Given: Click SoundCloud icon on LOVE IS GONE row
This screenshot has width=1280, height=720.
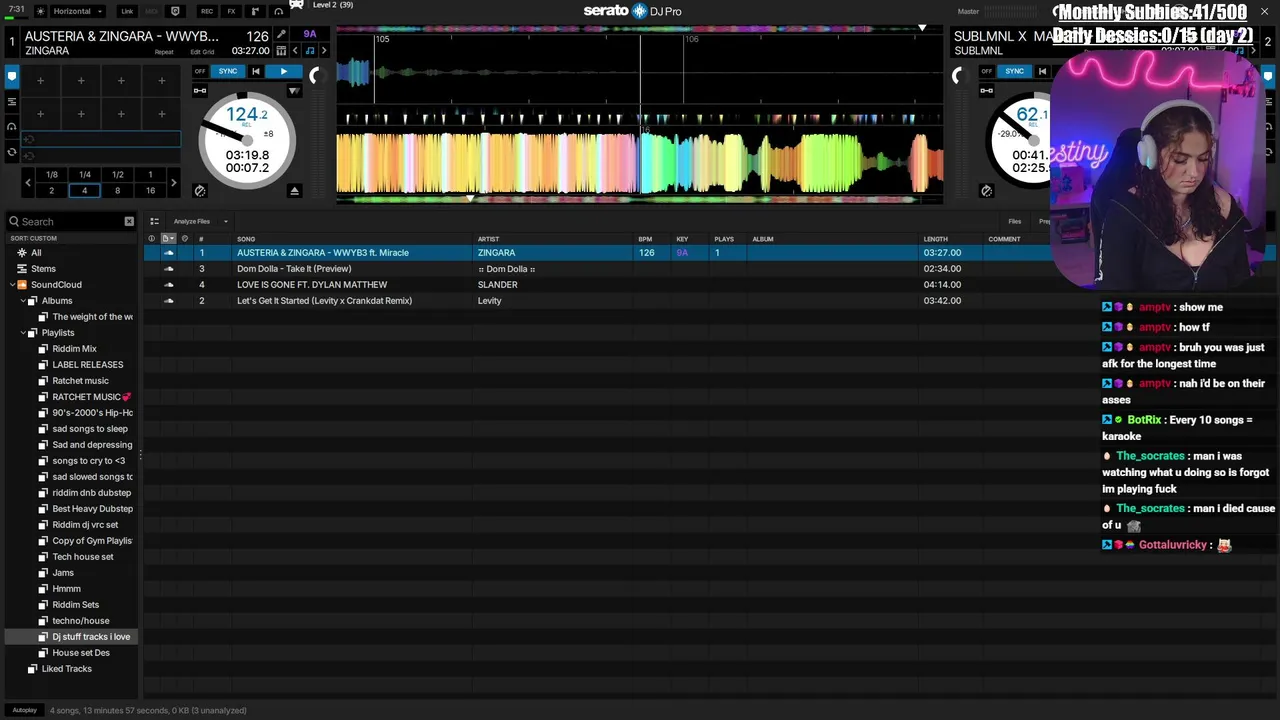Looking at the screenshot, I should point(168,285).
